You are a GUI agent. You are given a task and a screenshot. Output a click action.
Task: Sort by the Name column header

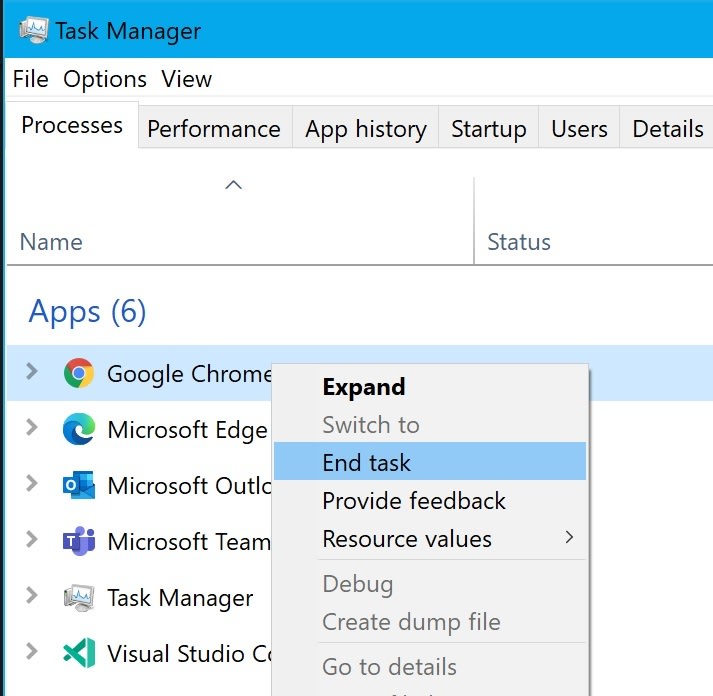(51, 241)
